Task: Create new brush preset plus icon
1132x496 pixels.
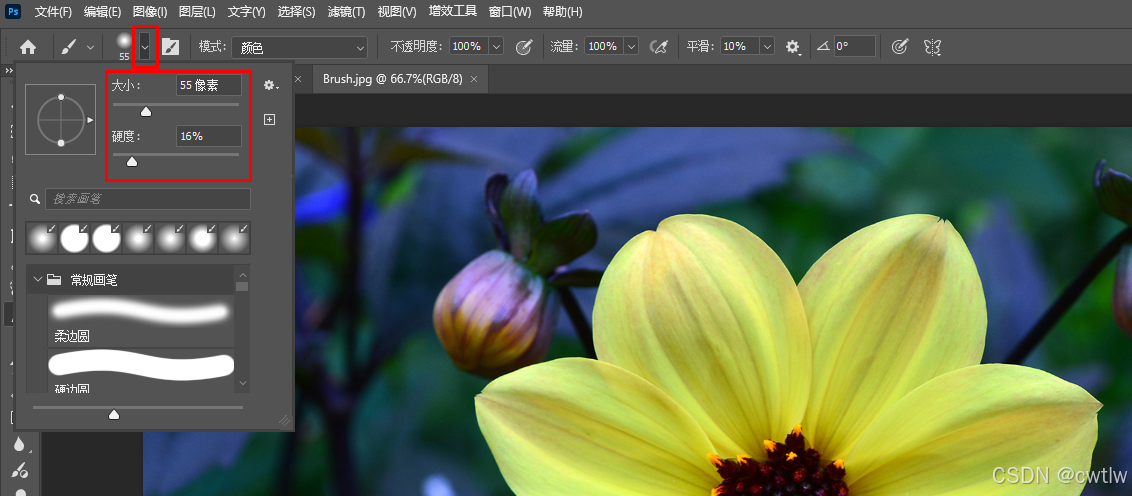Action: tap(269, 119)
